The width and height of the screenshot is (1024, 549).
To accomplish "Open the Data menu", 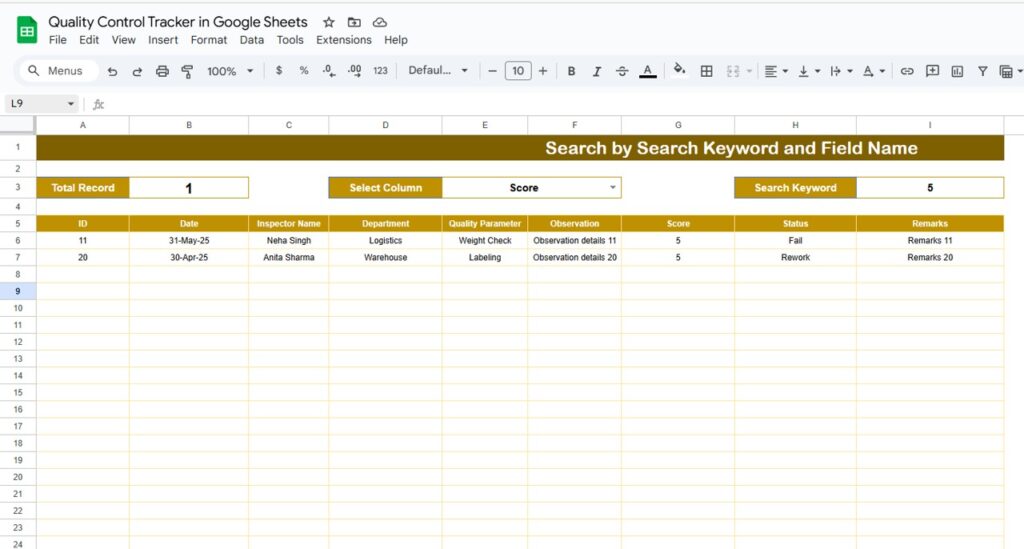I will click(x=251, y=40).
